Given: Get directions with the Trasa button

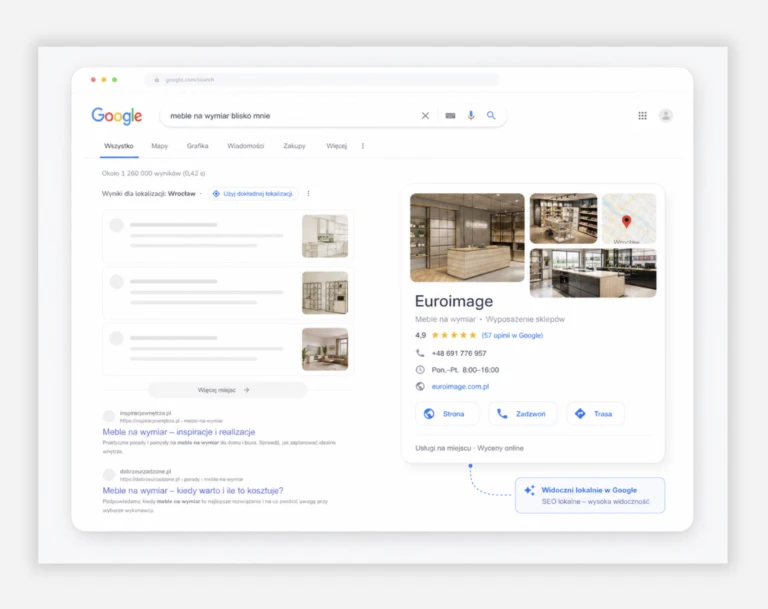Looking at the screenshot, I should (x=595, y=414).
